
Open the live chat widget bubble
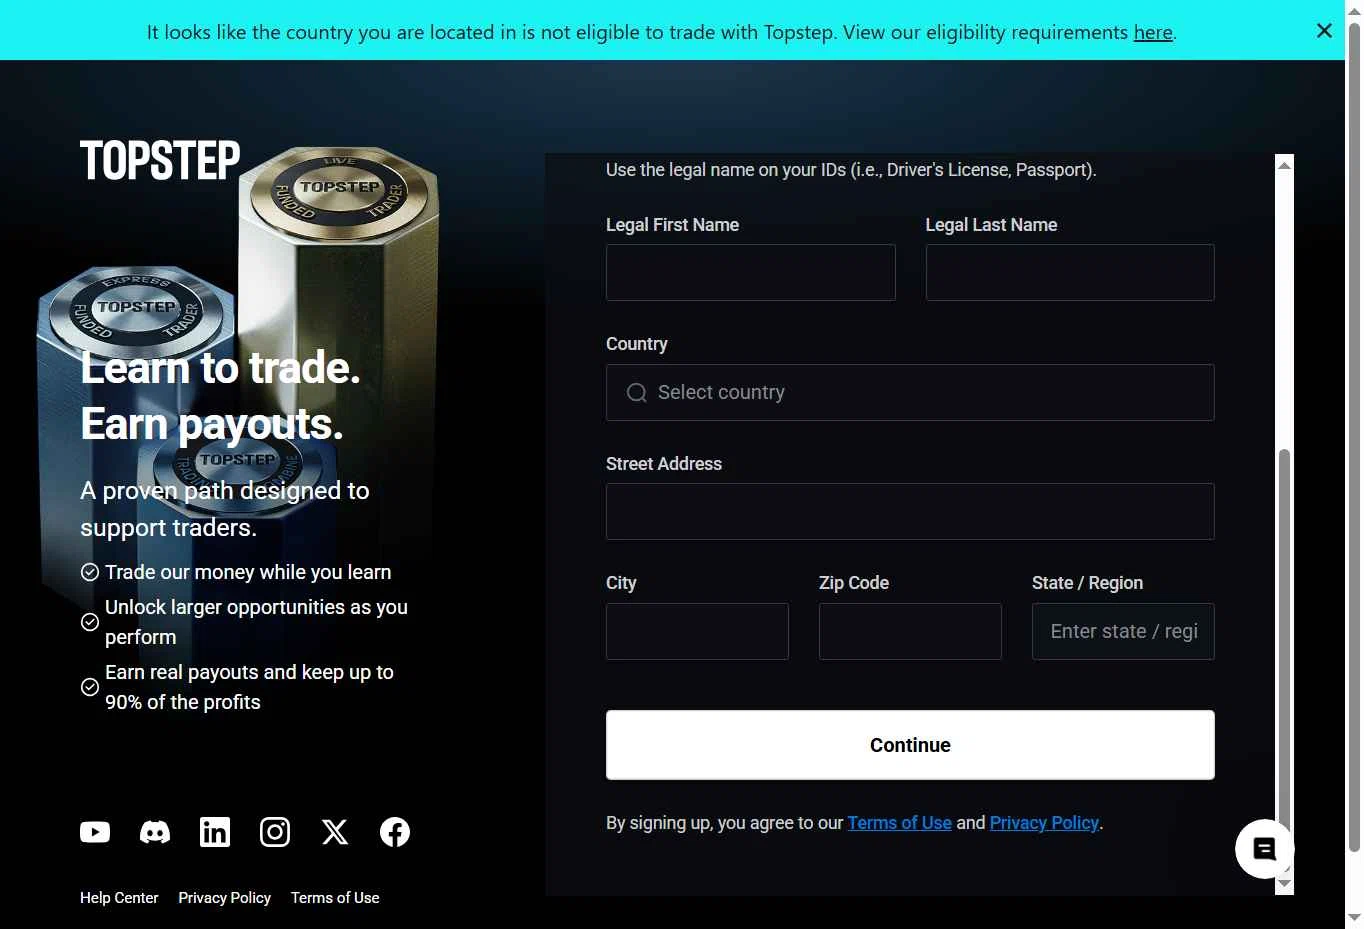[1264, 849]
